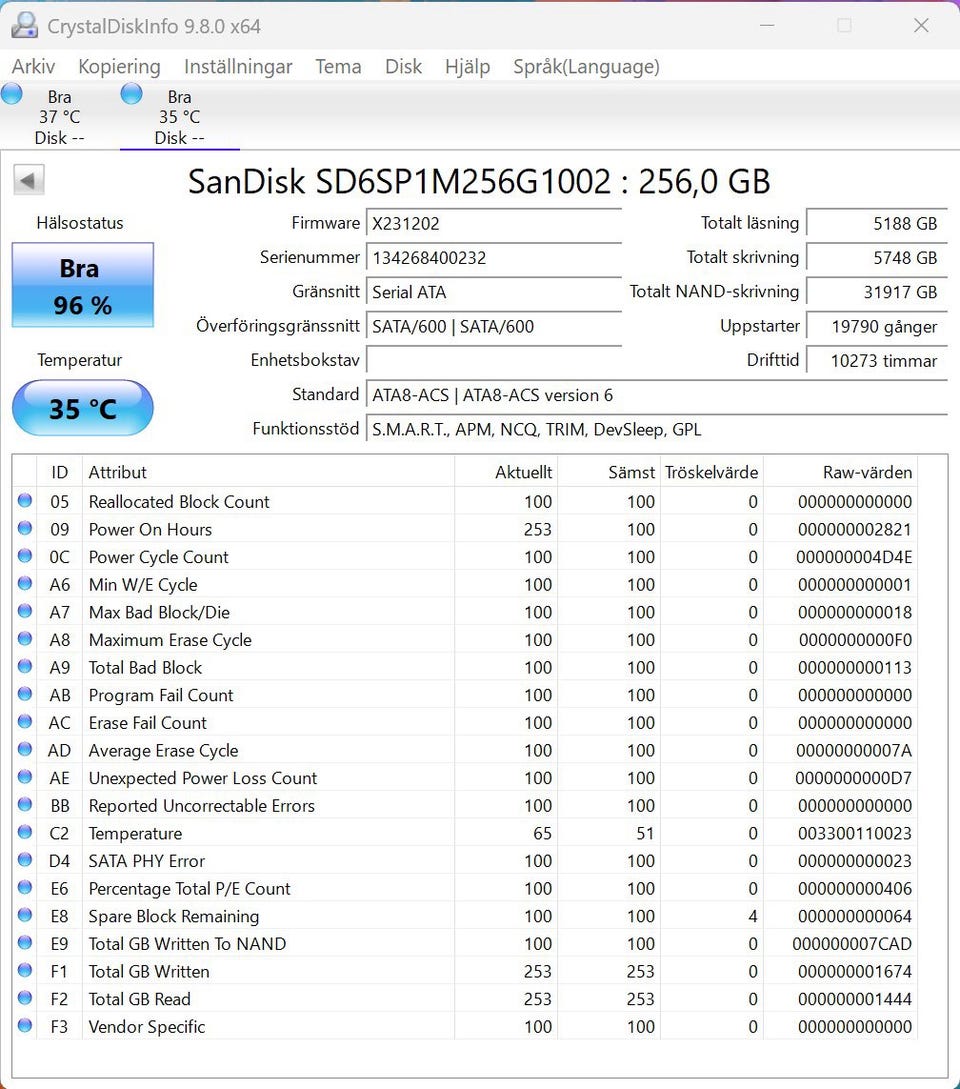Viewport: 960px width, 1089px height.
Task: Click the Totalt skrivning value 5748 GB
Action: [877, 258]
